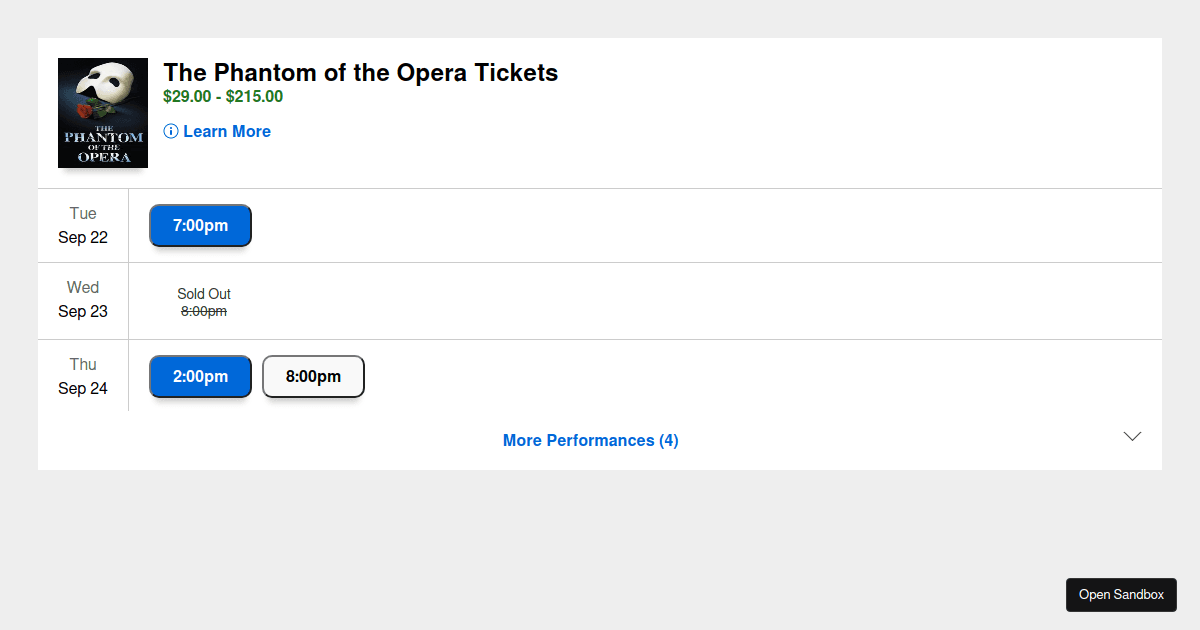1200x630 pixels.
Task: Click the Tue weekday label
Action: pyautogui.click(x=83, y=214)
